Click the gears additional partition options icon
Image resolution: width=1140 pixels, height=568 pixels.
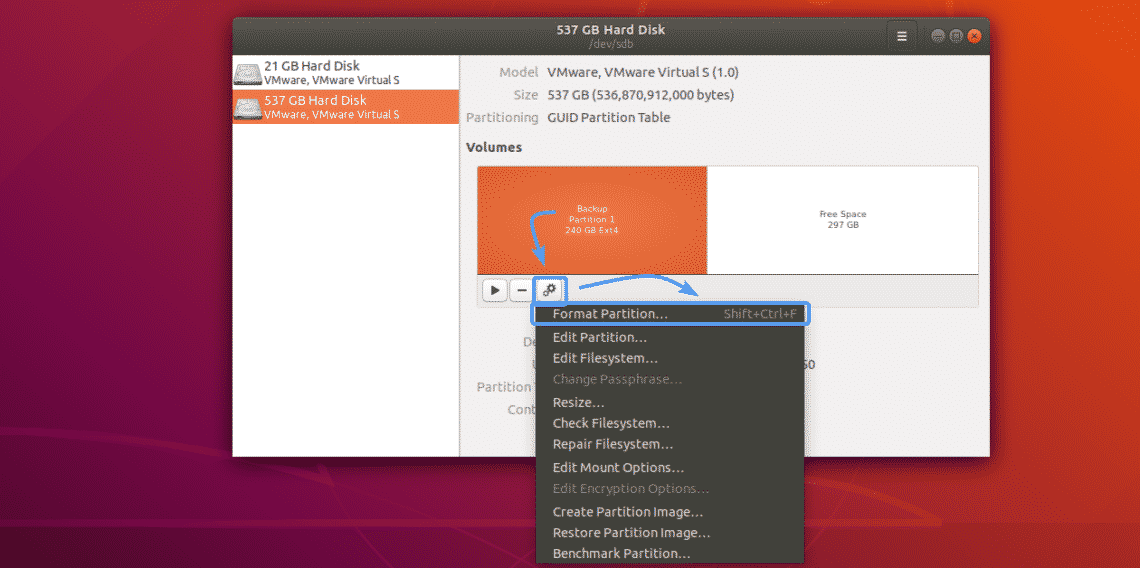550,290
